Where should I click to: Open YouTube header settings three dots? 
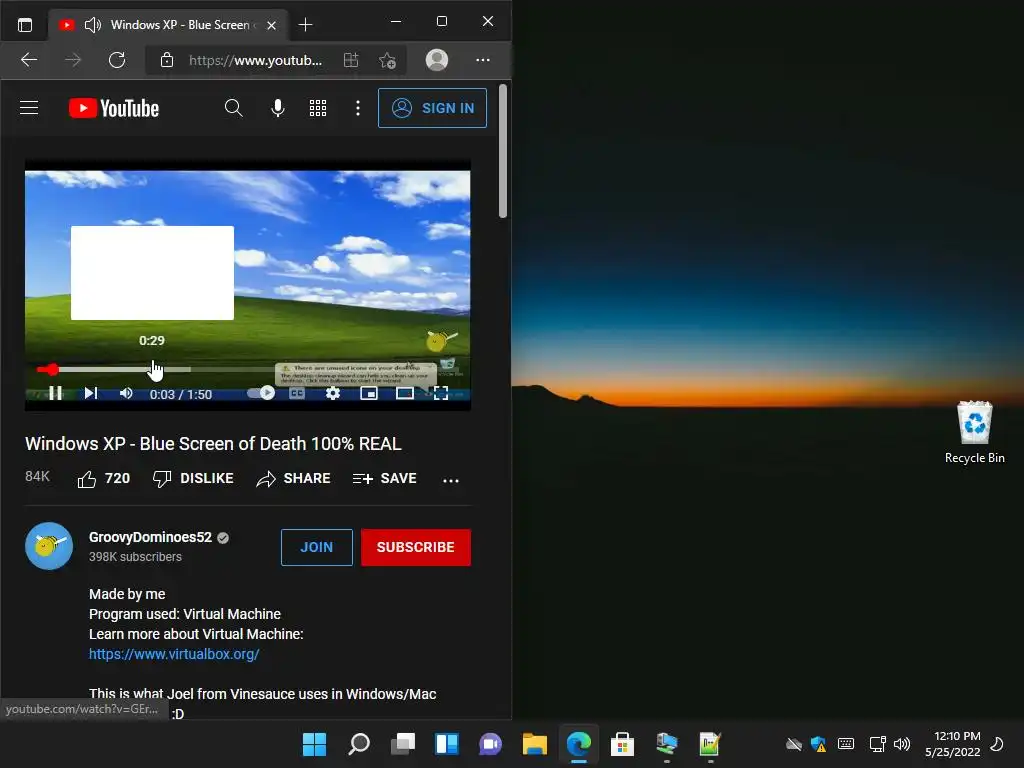(x=358, y=108)
